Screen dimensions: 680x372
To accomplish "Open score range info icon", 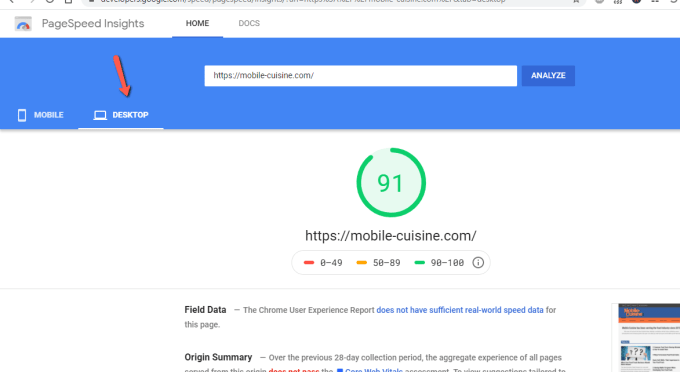I will [x=478, y=262].
